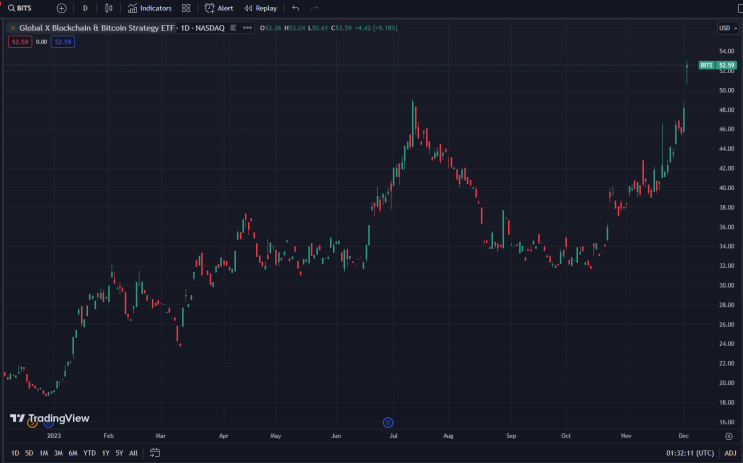Click the add symbol plus icon

(x=62, y=8)
